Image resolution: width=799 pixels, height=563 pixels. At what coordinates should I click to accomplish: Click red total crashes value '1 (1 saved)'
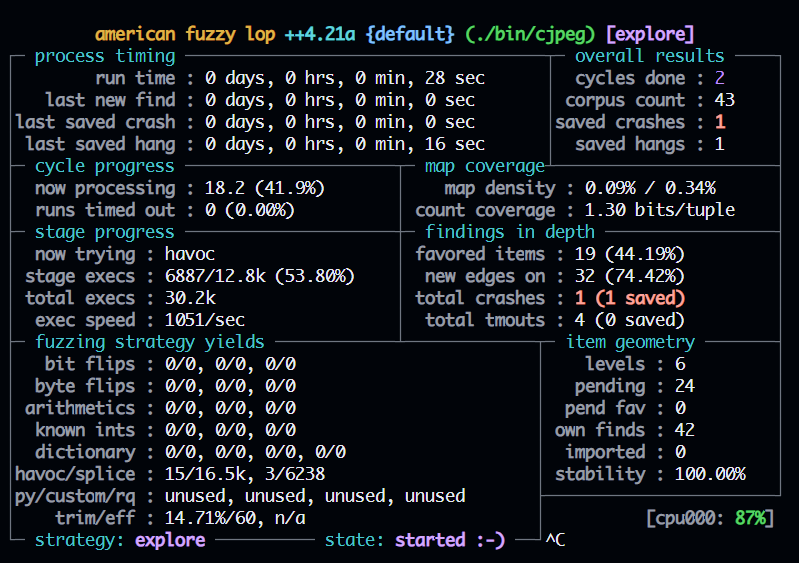(x=630, y=298)
